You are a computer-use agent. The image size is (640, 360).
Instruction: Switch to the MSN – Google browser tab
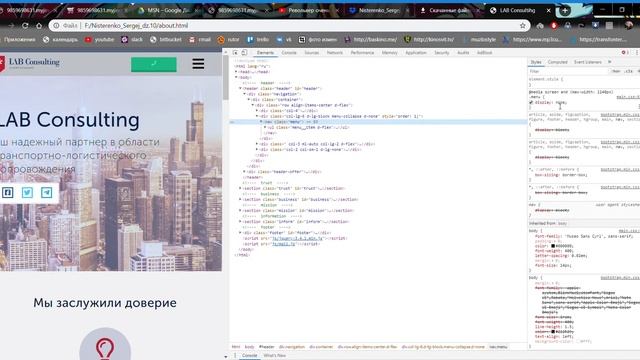pos(168,11)
